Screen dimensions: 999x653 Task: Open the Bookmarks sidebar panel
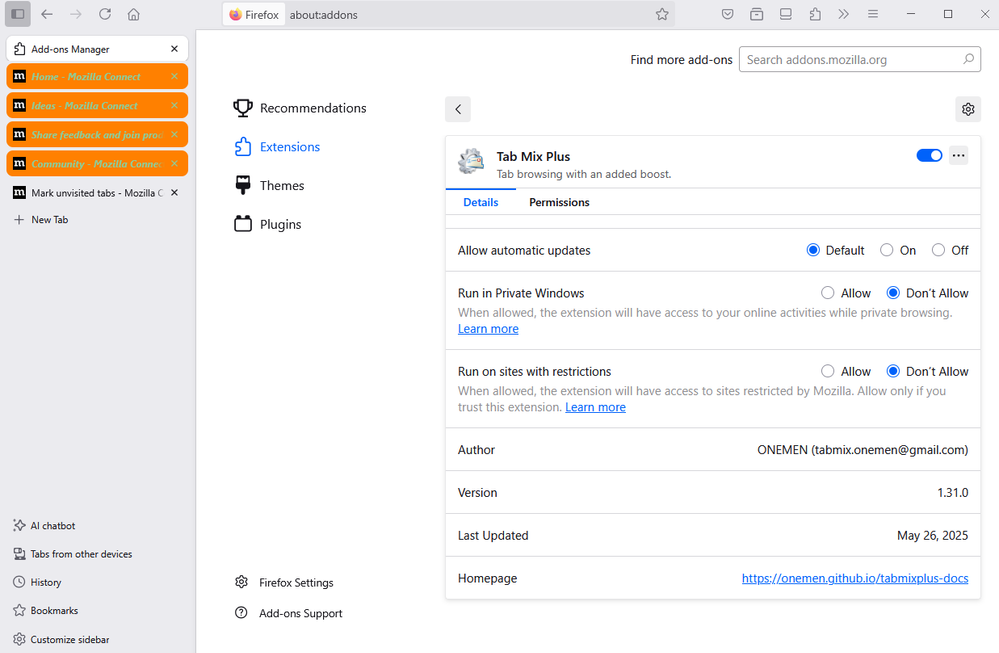coord(46,610)
